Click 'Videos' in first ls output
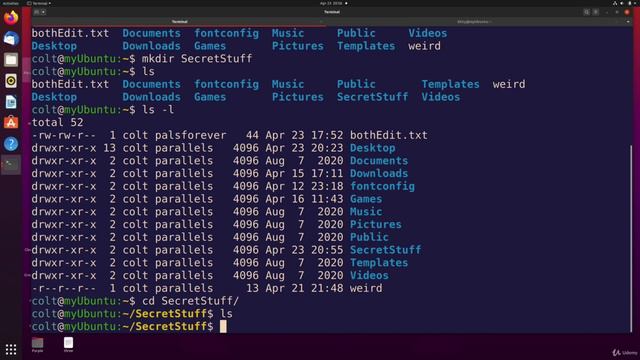640x360 pixels. point(428,33)
